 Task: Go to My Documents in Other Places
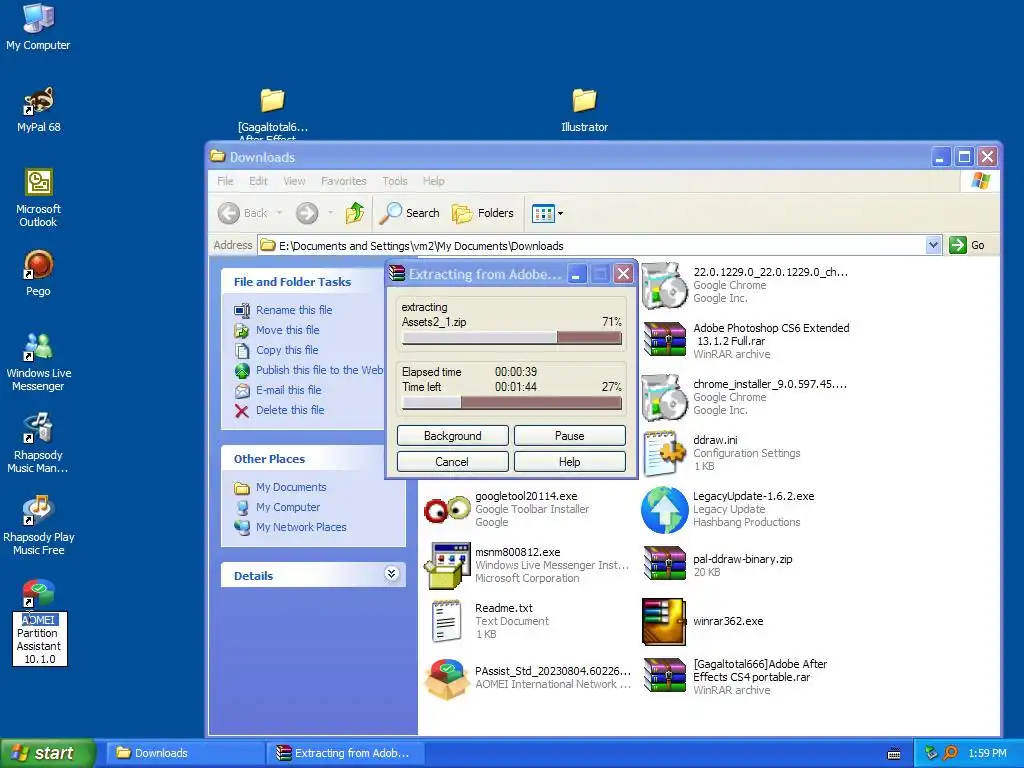(280, 487)
